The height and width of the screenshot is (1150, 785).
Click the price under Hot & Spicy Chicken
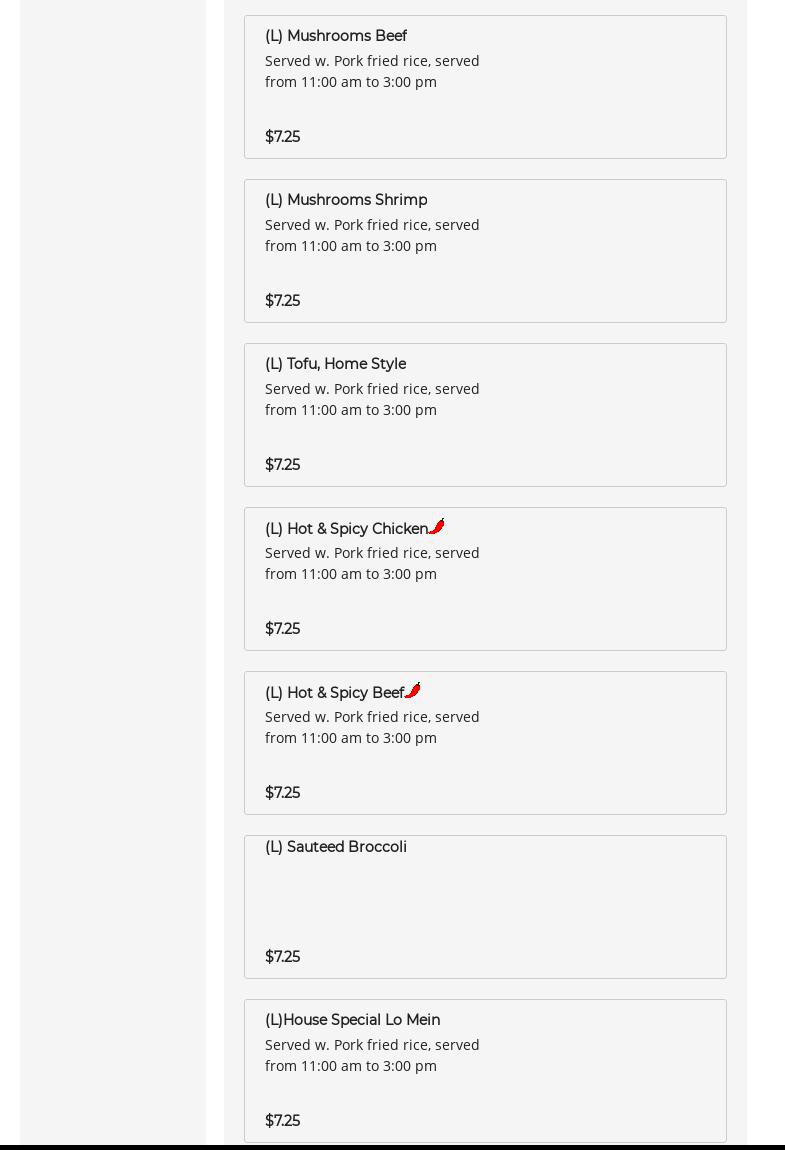282,629
